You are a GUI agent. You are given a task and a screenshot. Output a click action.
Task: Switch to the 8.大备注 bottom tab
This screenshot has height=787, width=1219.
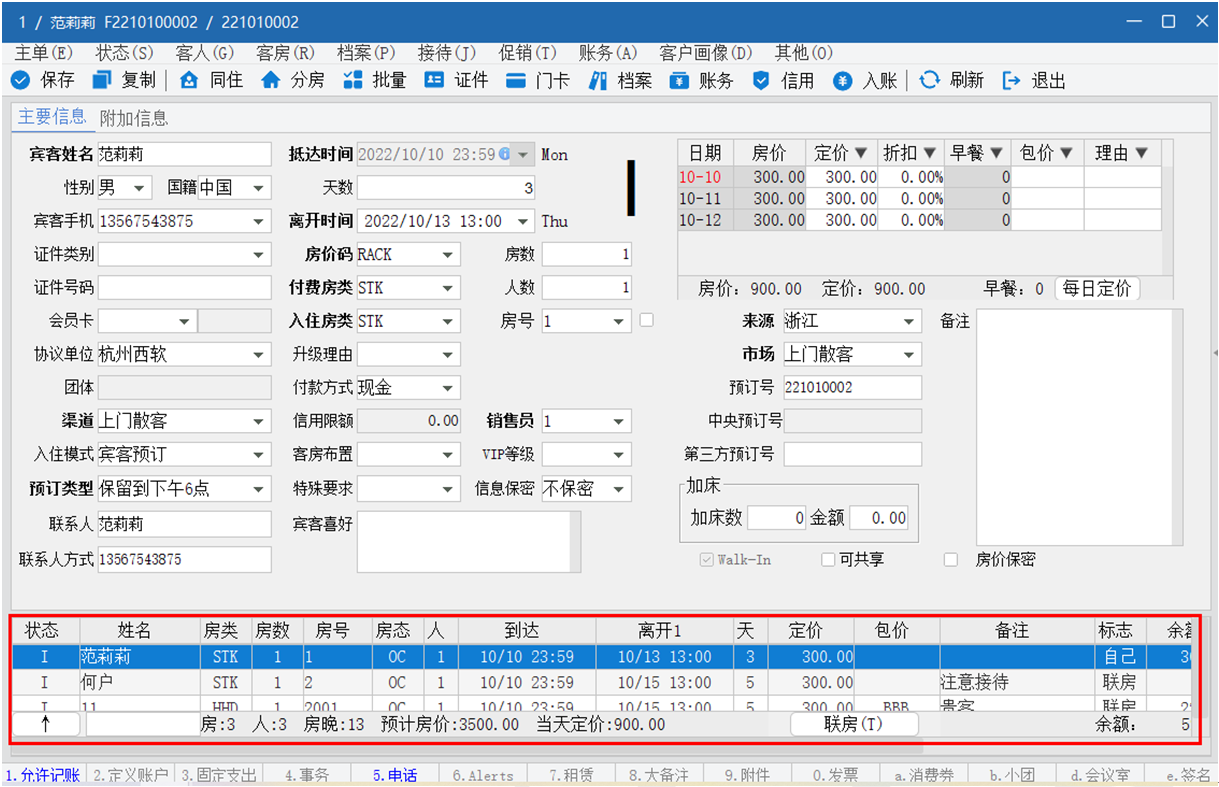click(x=659, y=775)
